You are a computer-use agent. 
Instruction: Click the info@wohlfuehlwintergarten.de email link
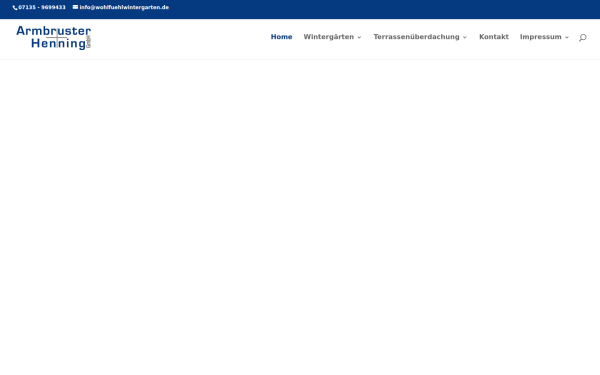point(124,7)
